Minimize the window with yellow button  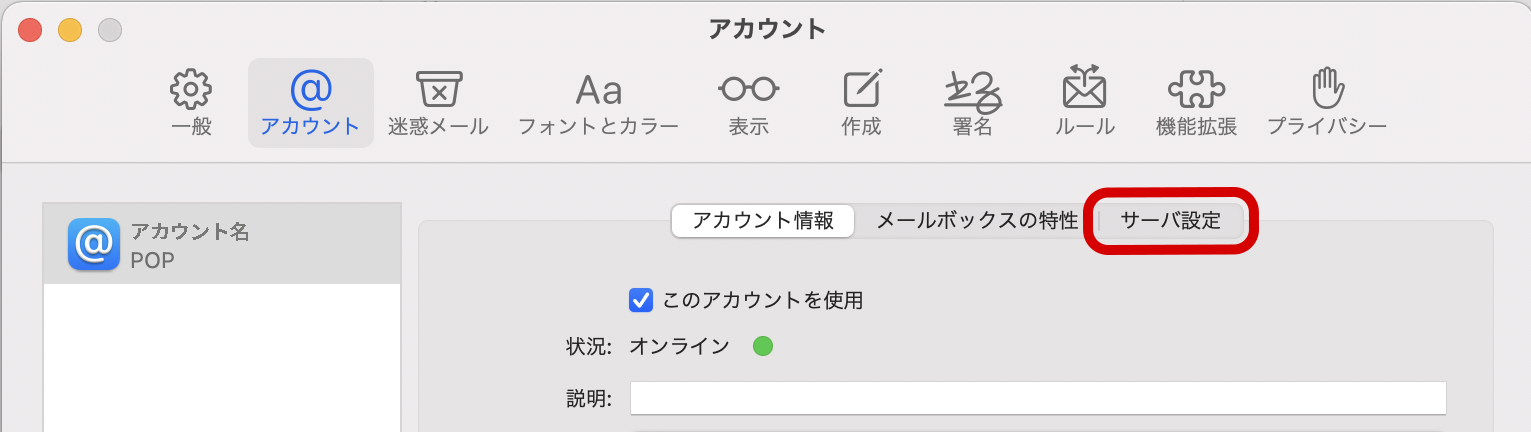[x=70, y=30]
